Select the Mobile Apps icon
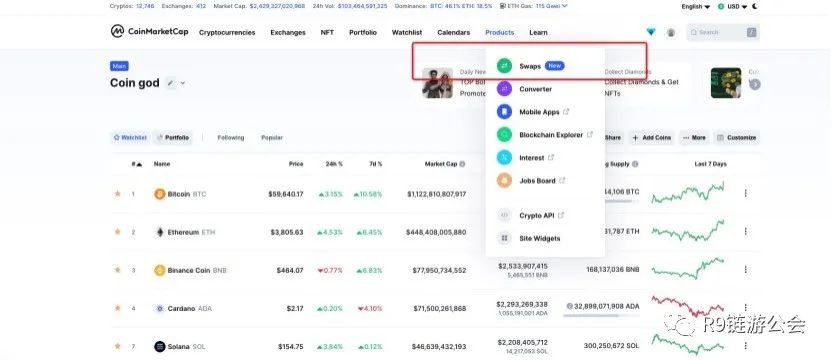 (504, 112)
